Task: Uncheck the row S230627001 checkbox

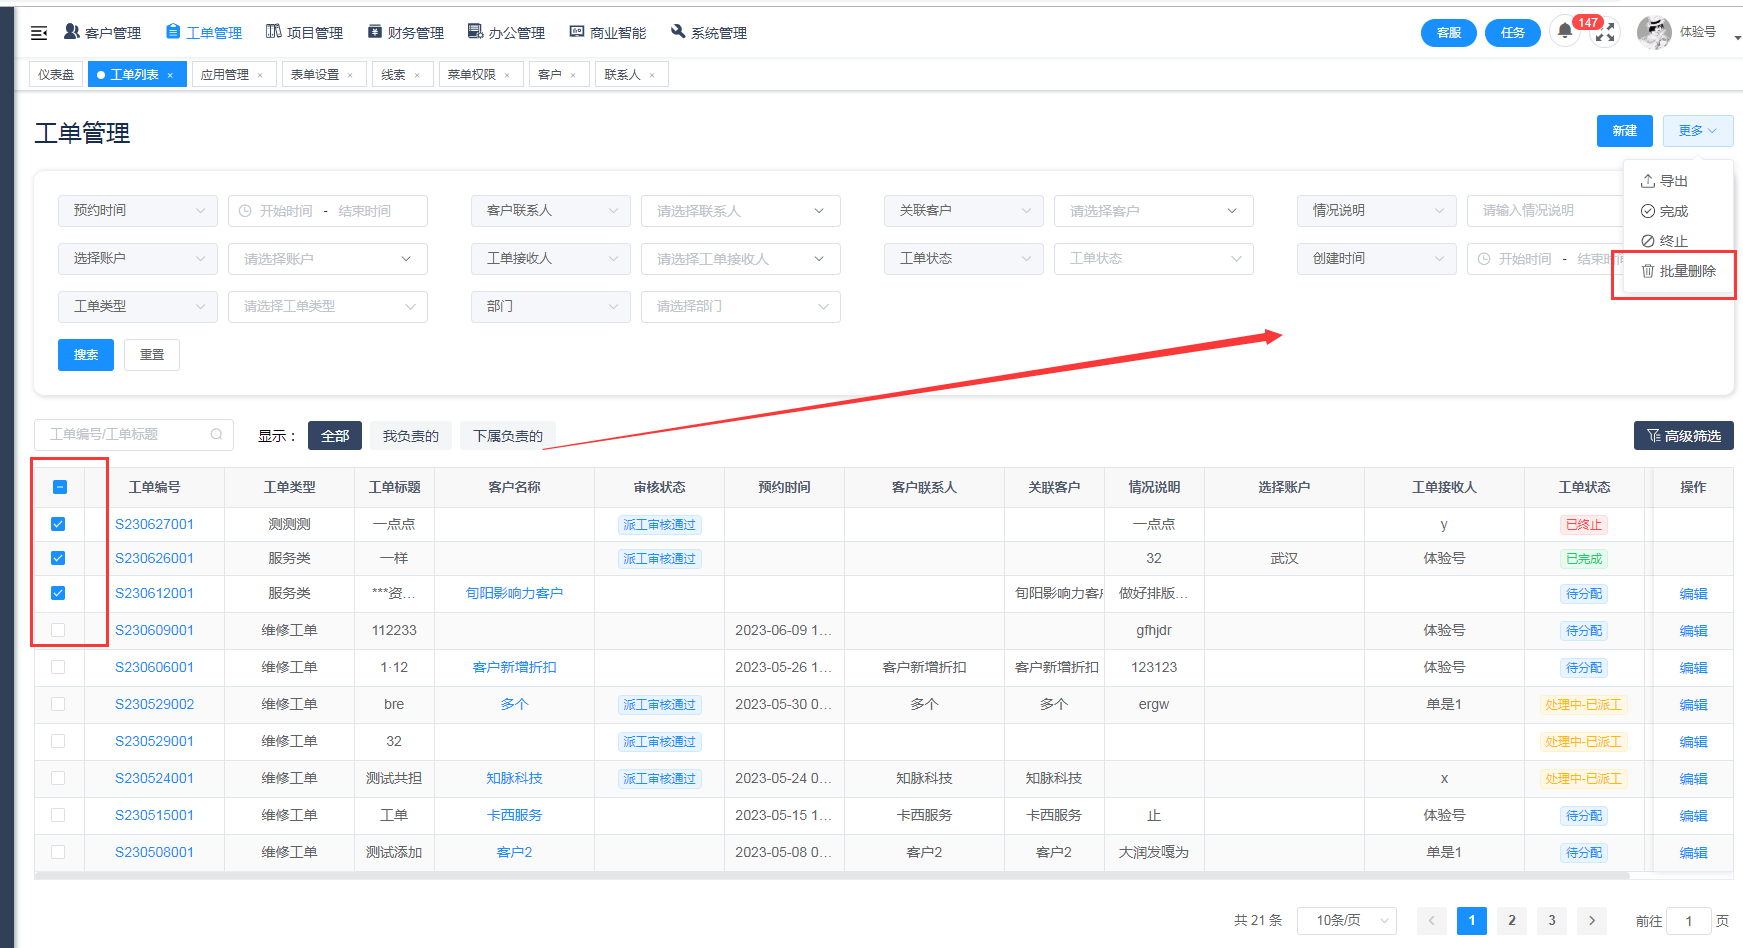Action: coord(58,524)
